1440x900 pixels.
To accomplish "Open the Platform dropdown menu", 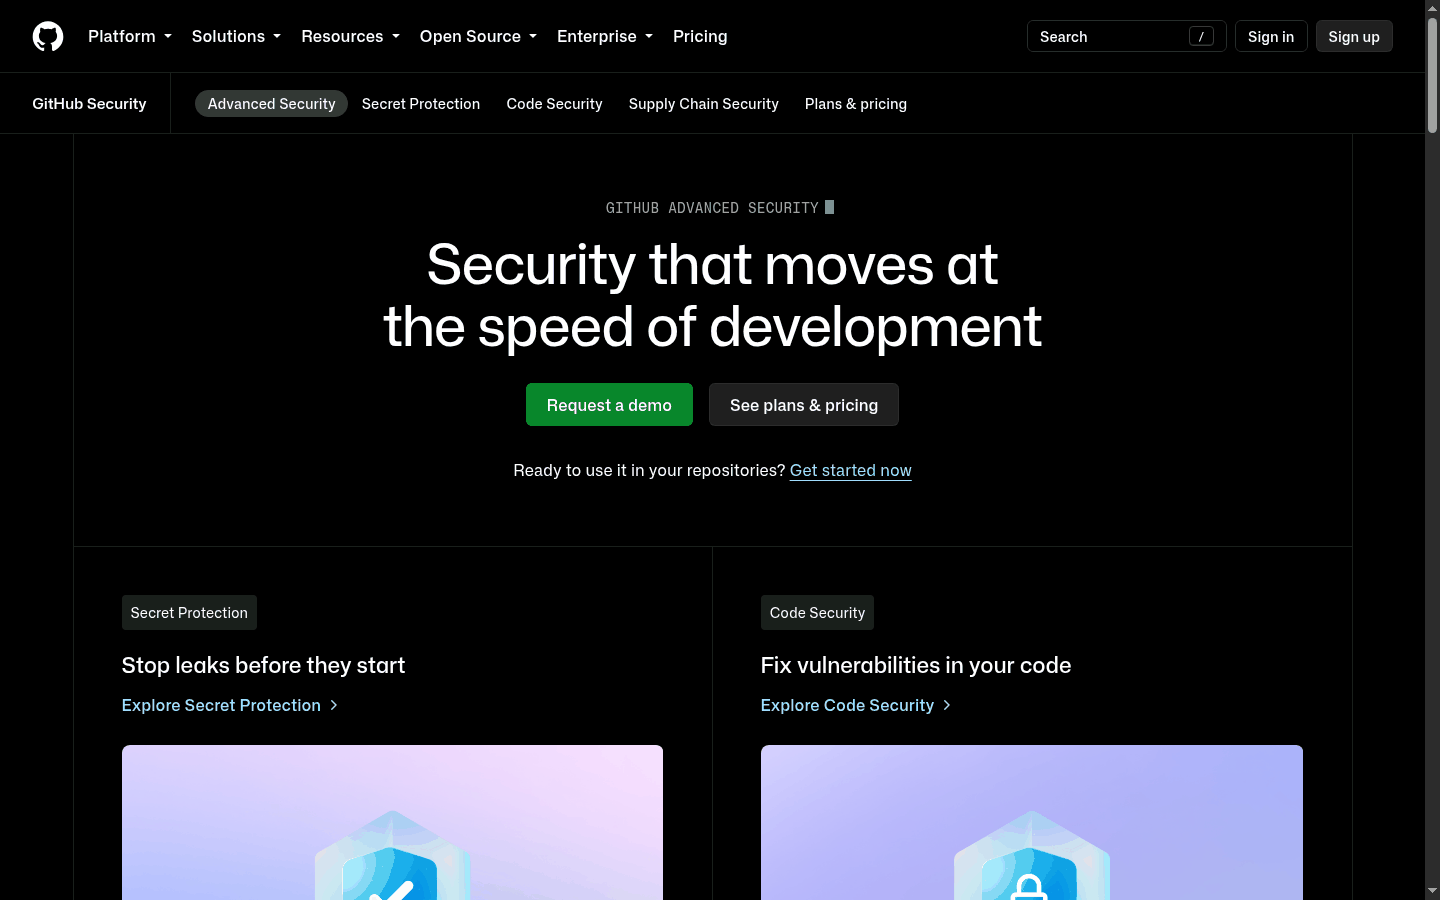I will 130,36.
